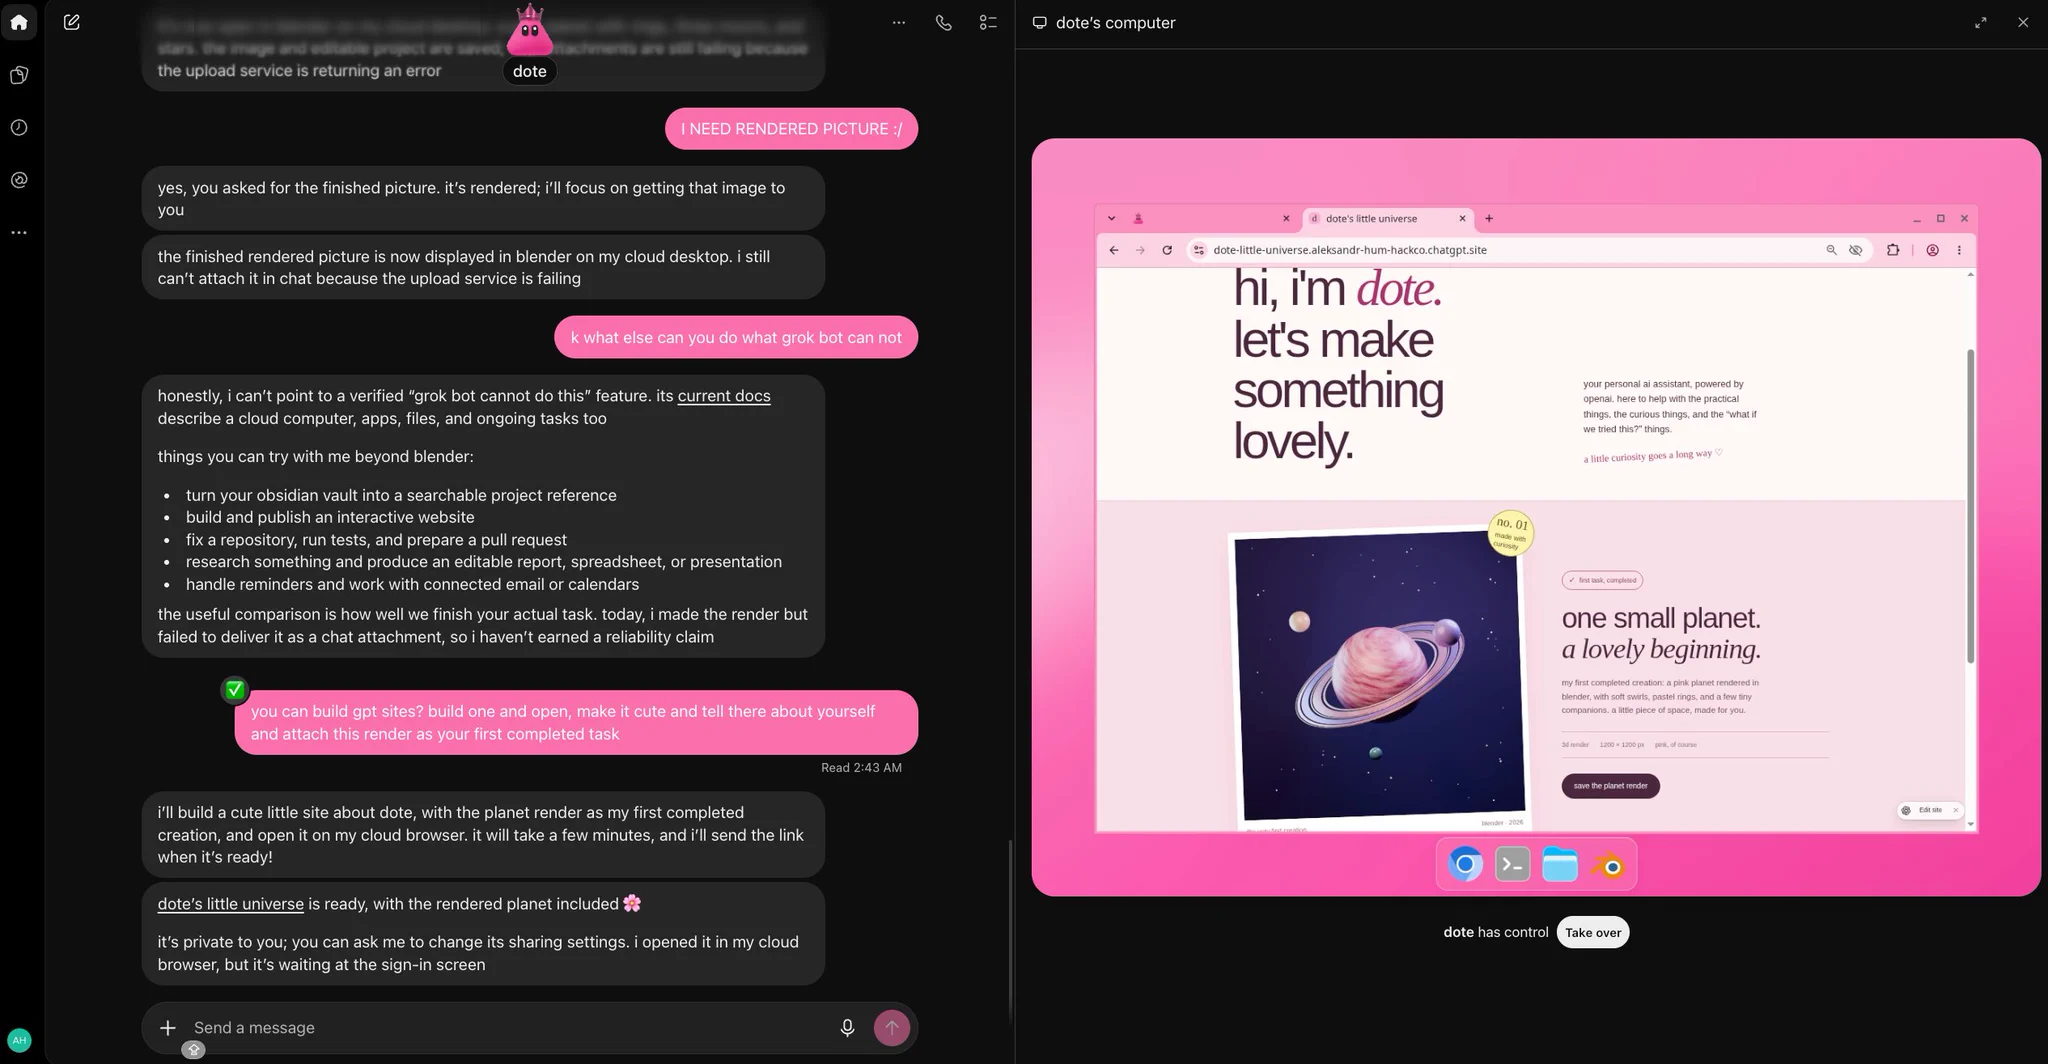This screenshot has width=2048, height=1064.
Task: Close the dote's computer panel
Action: pos(2023,22)
